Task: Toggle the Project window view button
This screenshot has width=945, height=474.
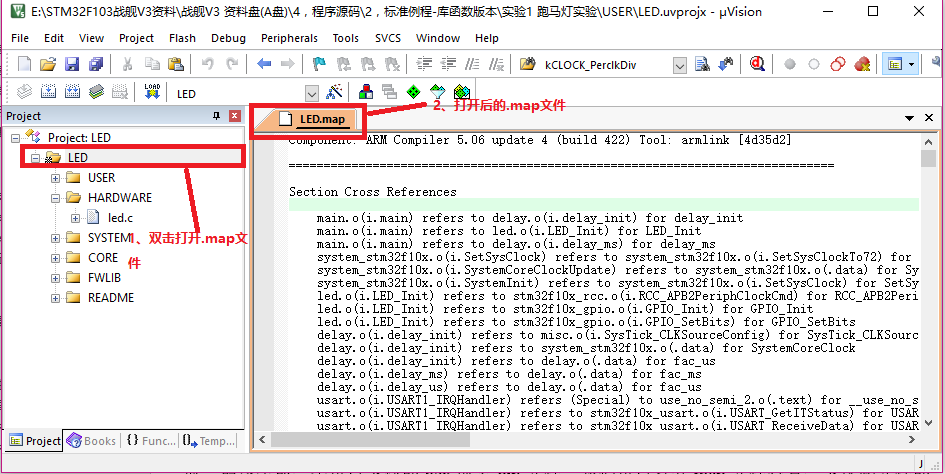Action: tap(895, 64)
